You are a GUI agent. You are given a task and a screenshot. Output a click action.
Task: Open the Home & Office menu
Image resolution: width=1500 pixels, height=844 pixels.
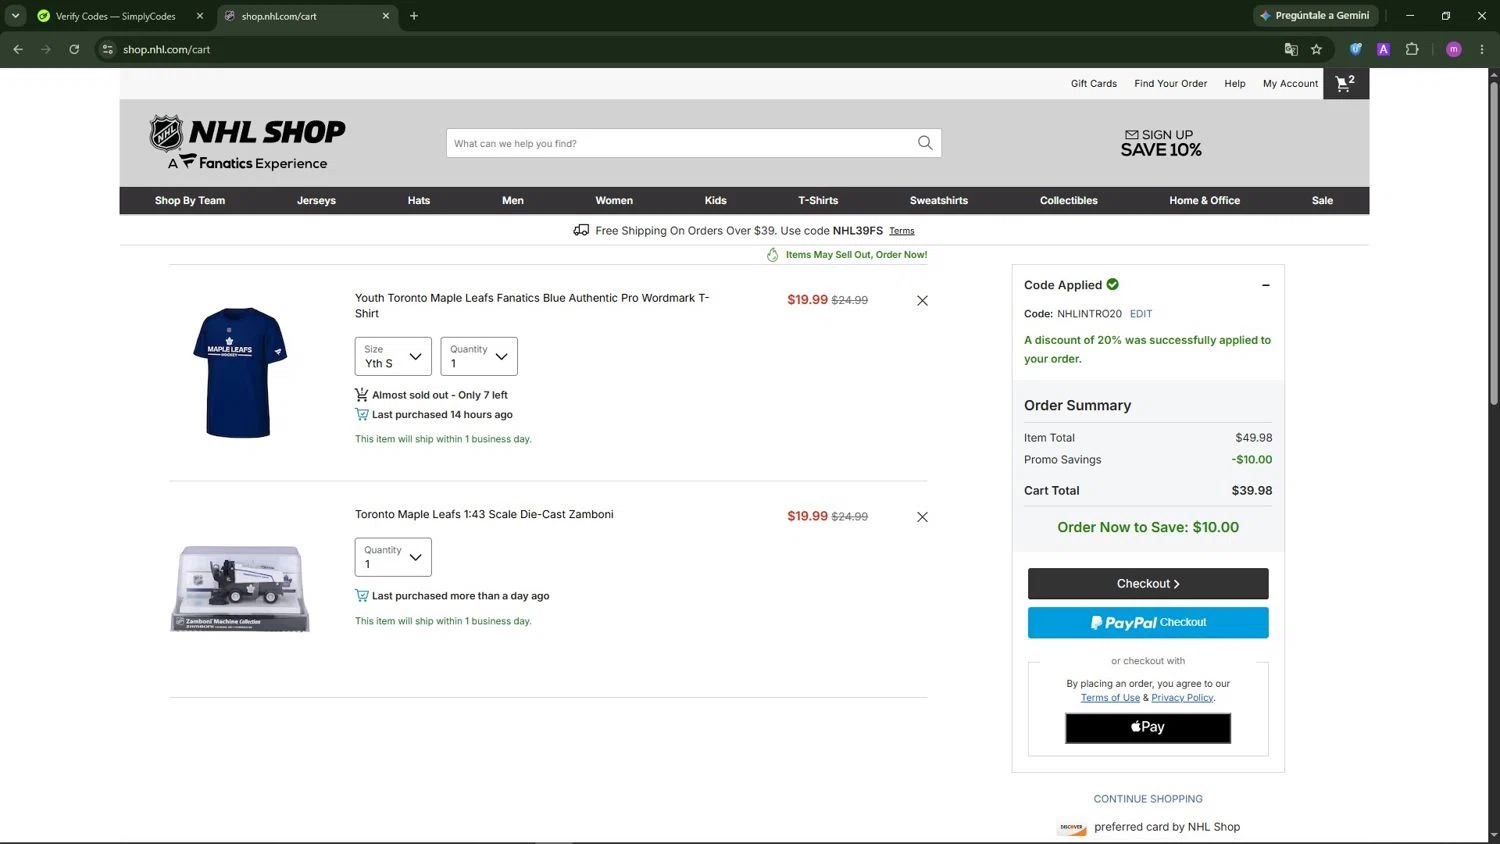tap(1205, 201)
